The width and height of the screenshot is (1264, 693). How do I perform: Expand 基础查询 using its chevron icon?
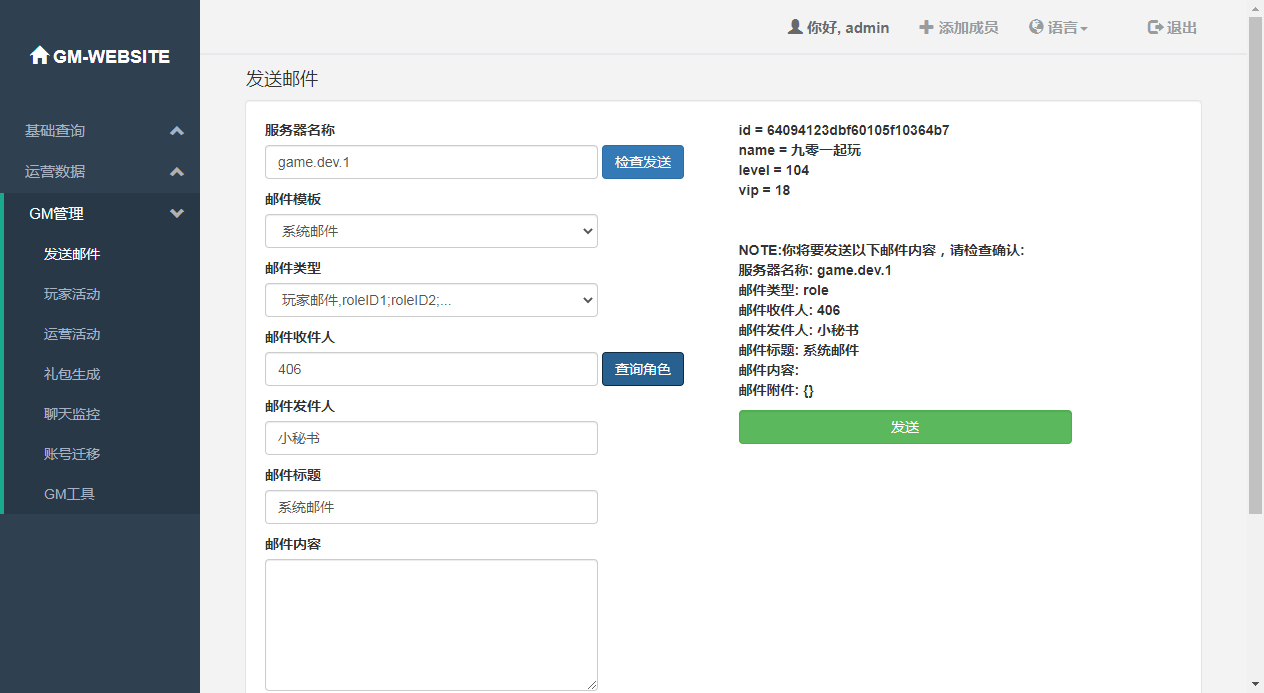[x=177, y=131]
